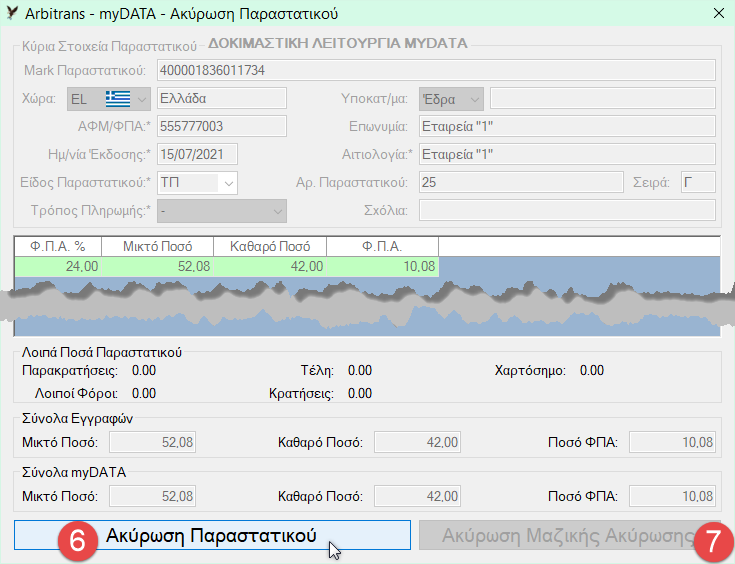Viewport: 735px width, 564px height.
Task: Click the Σειρά field
Action: (x=698, y=182)
